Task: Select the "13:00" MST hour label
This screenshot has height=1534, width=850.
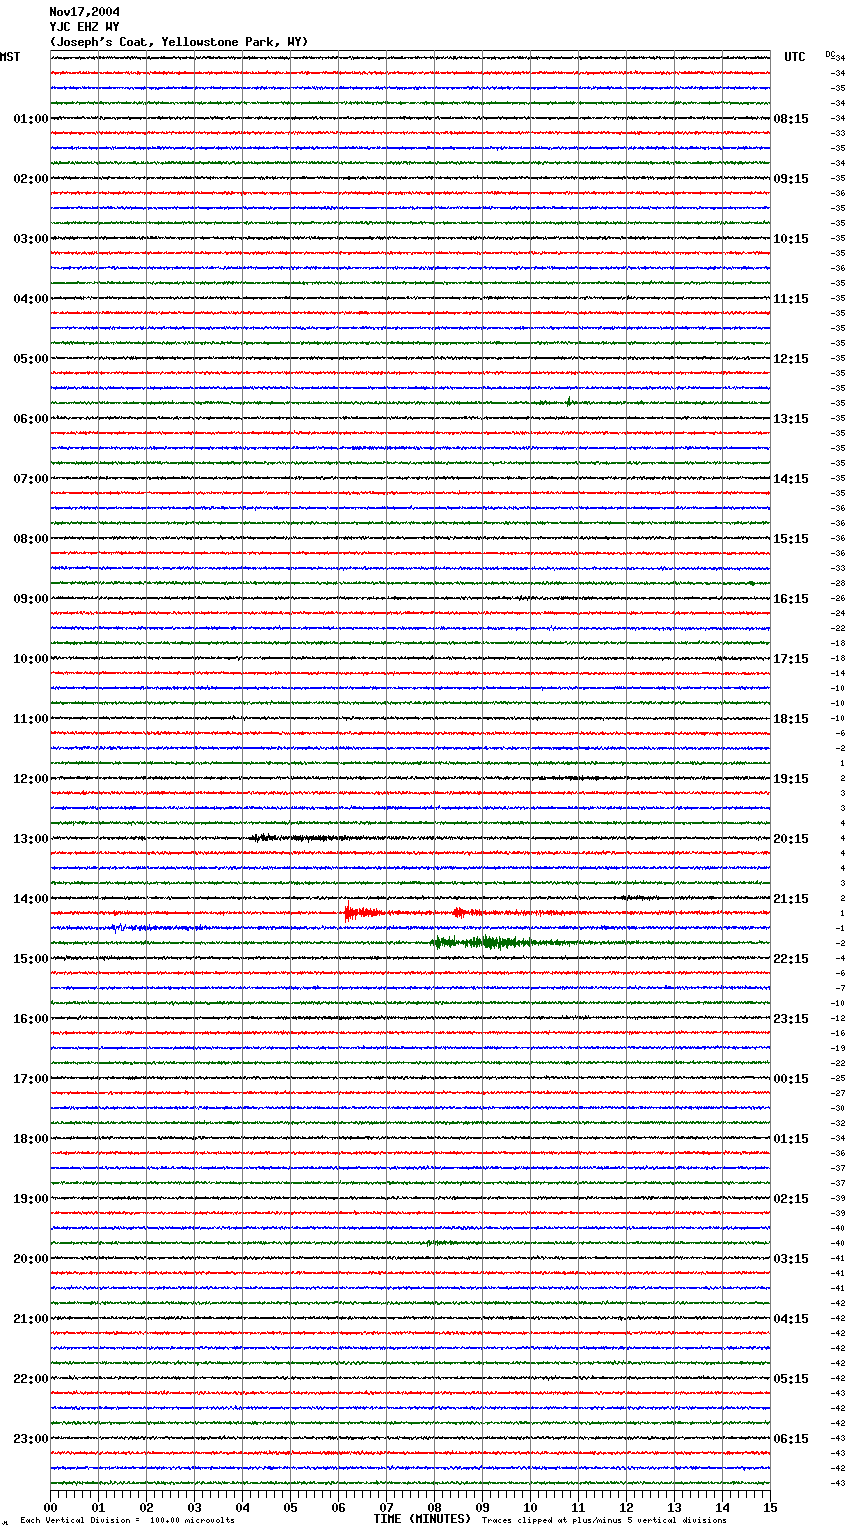Action: pyautogui.click(x=31, y=839)
